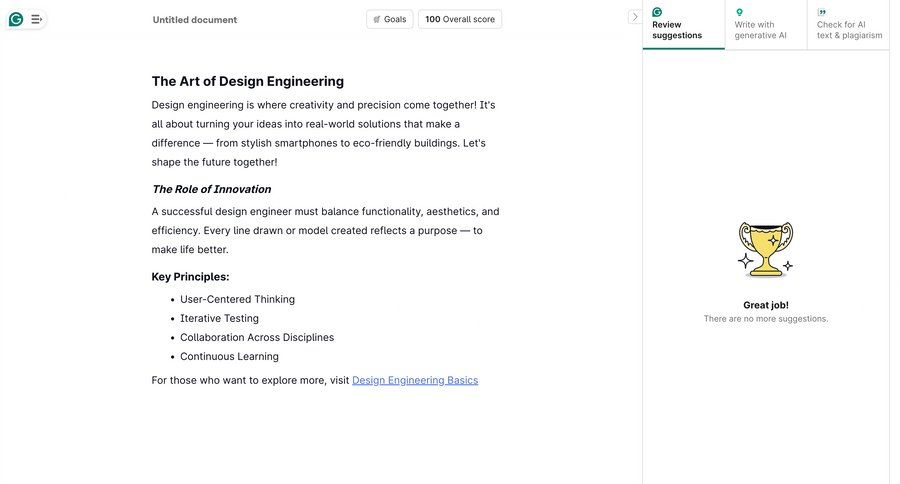This screenshot has width=900, height=484.
Task: Click the quotation mark icon on plagiarism tab
Action: coord(822,12)
